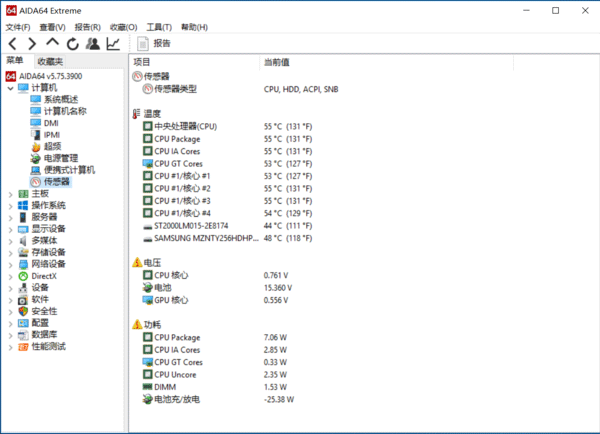Viewport: 600px width, 434px height.
Task: Open the 查看(V) menu
Action: pos(52,27)
